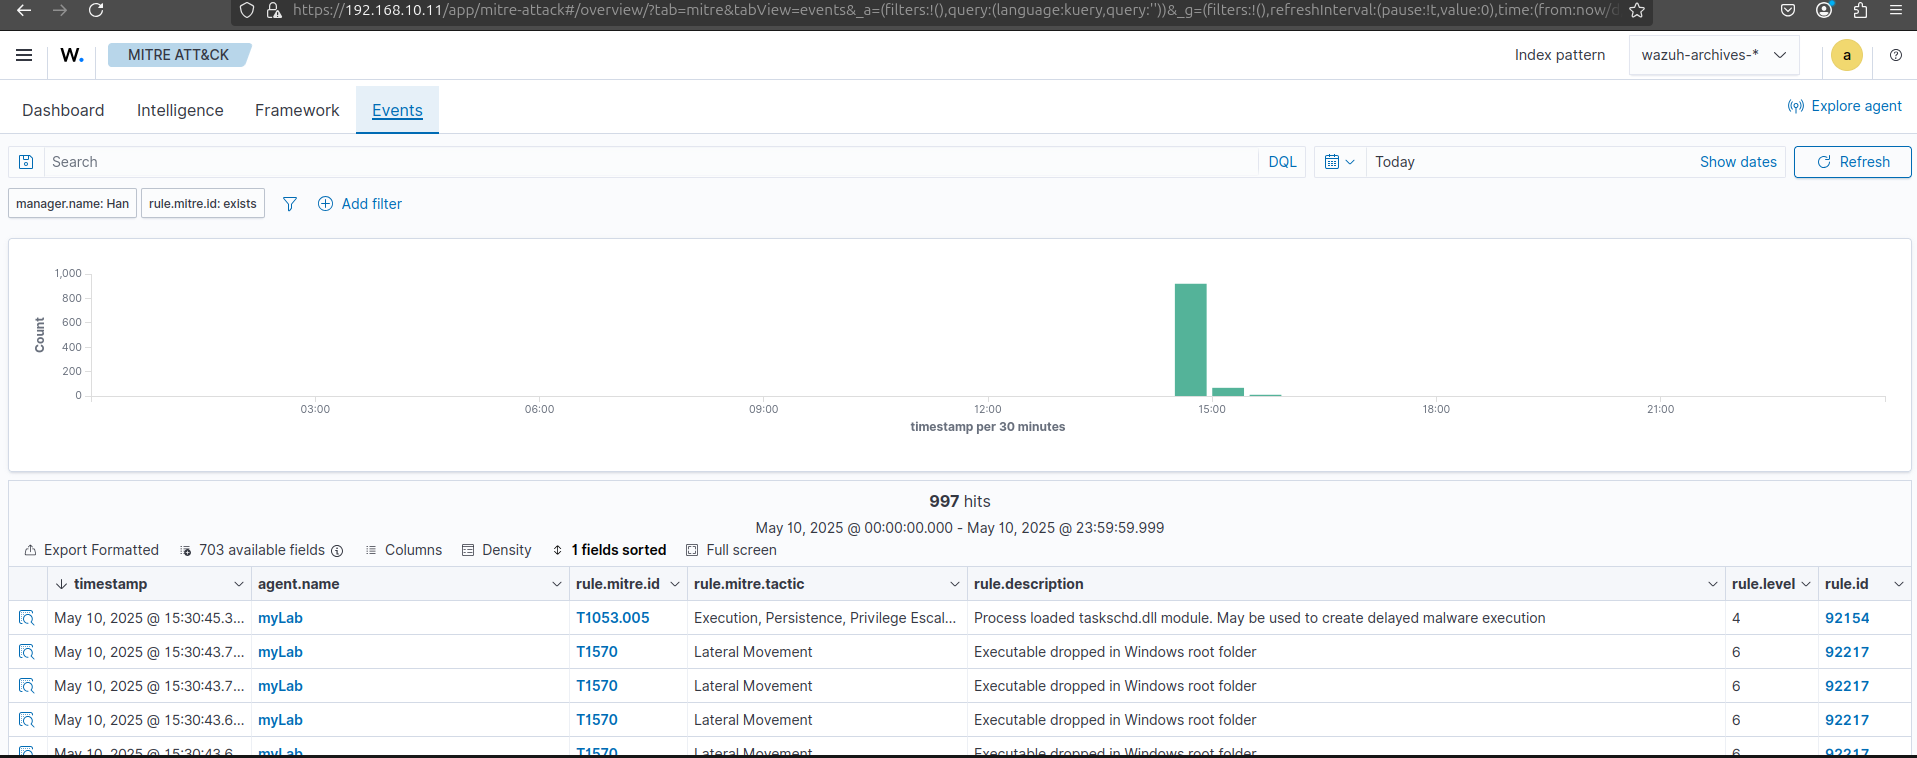This screenshot has height=758, width=1917.
Task: Open the hamburger navigation menu
Action: coord(24,55)
